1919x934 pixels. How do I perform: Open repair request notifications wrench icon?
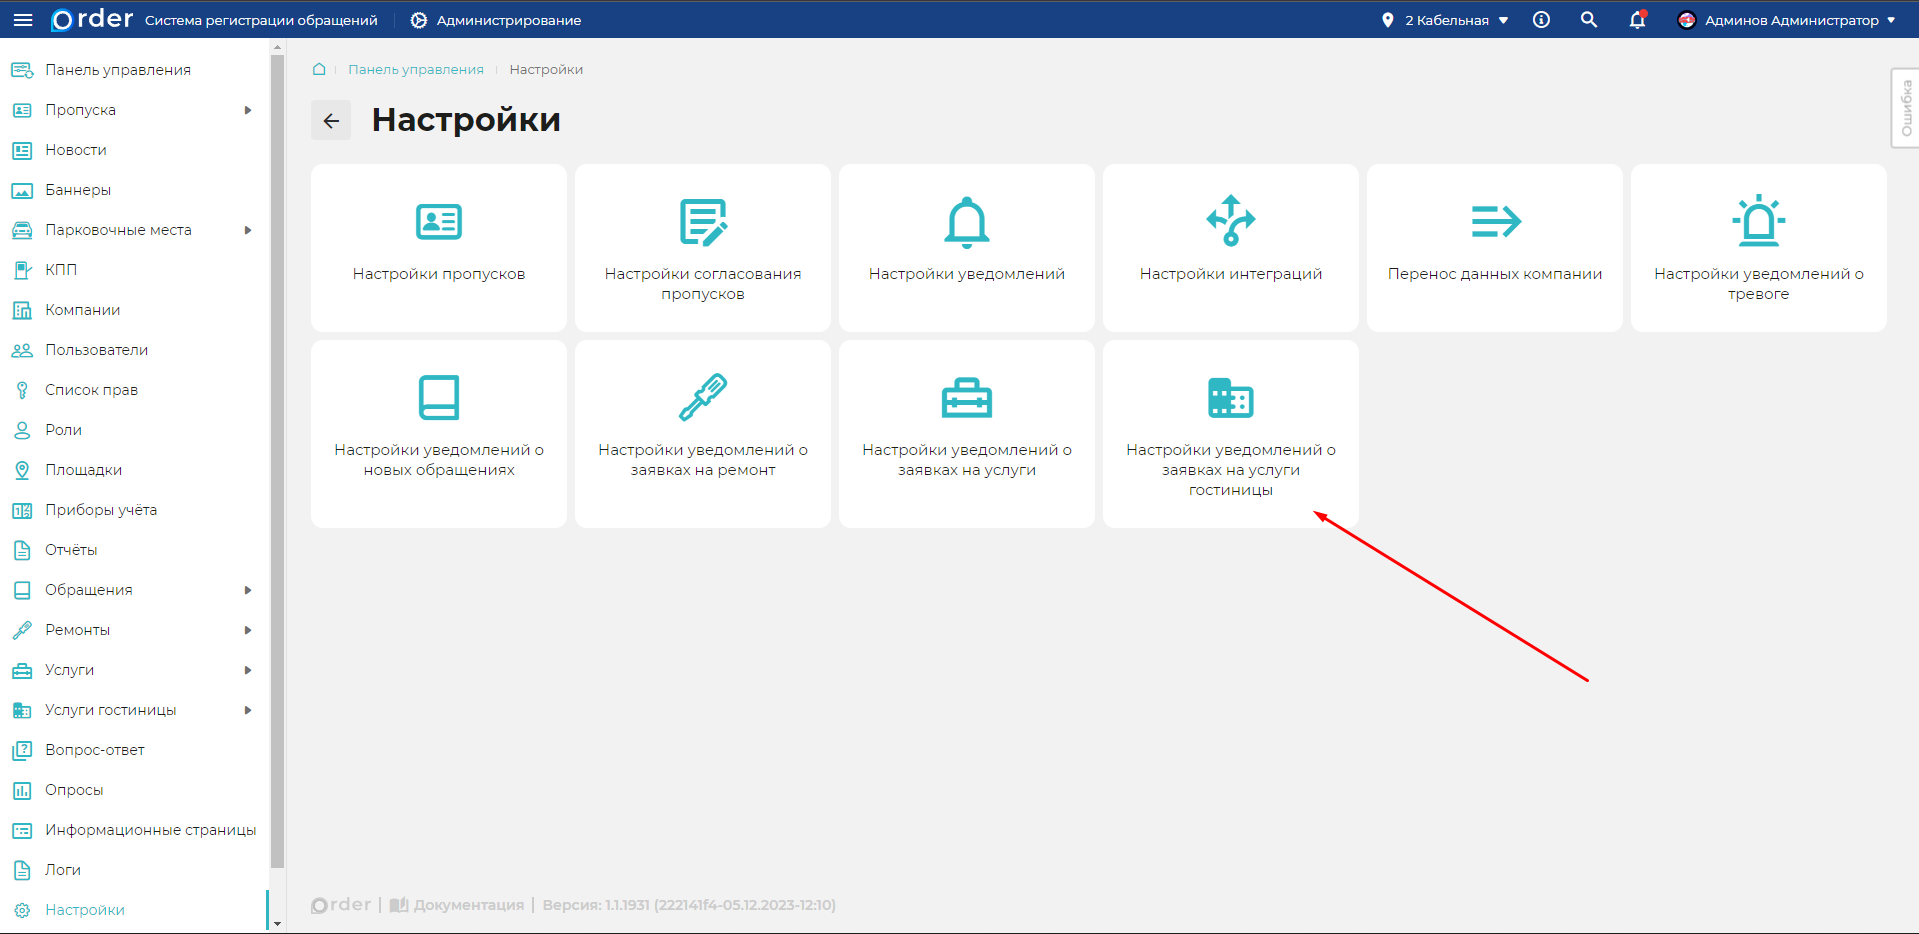click(x=702, y=397)
